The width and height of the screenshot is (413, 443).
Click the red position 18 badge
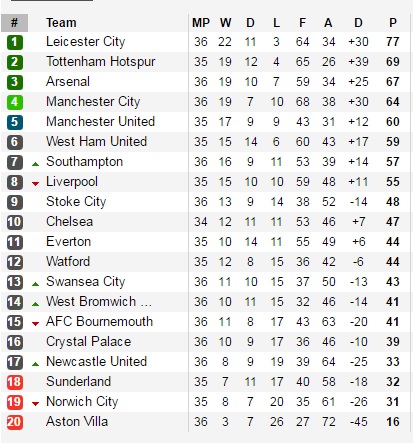[15, 382]
